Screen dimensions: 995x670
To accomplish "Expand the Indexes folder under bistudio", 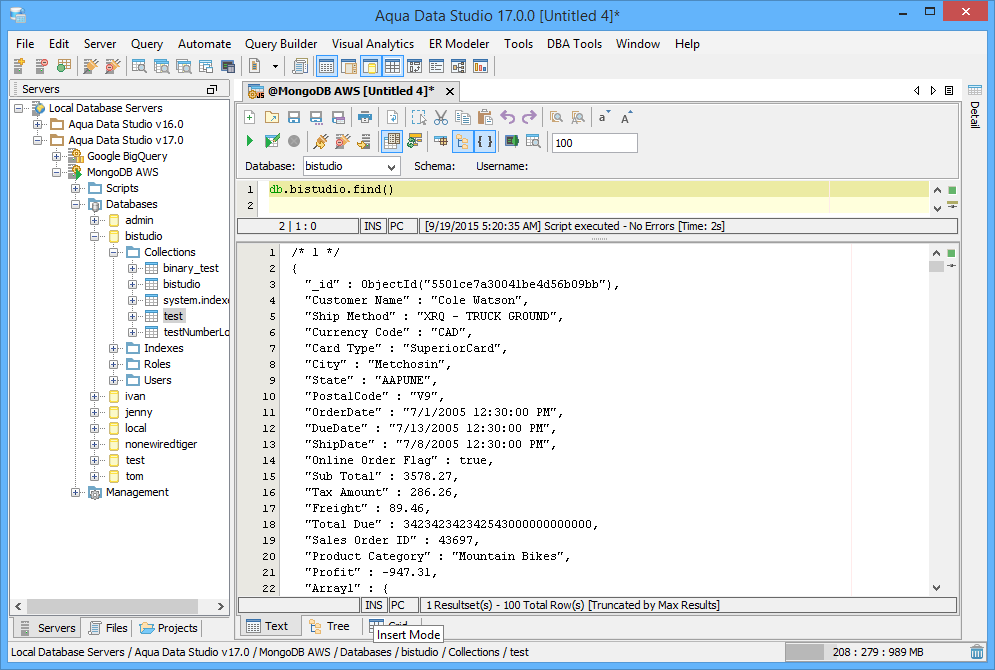I will click(114, 348).
